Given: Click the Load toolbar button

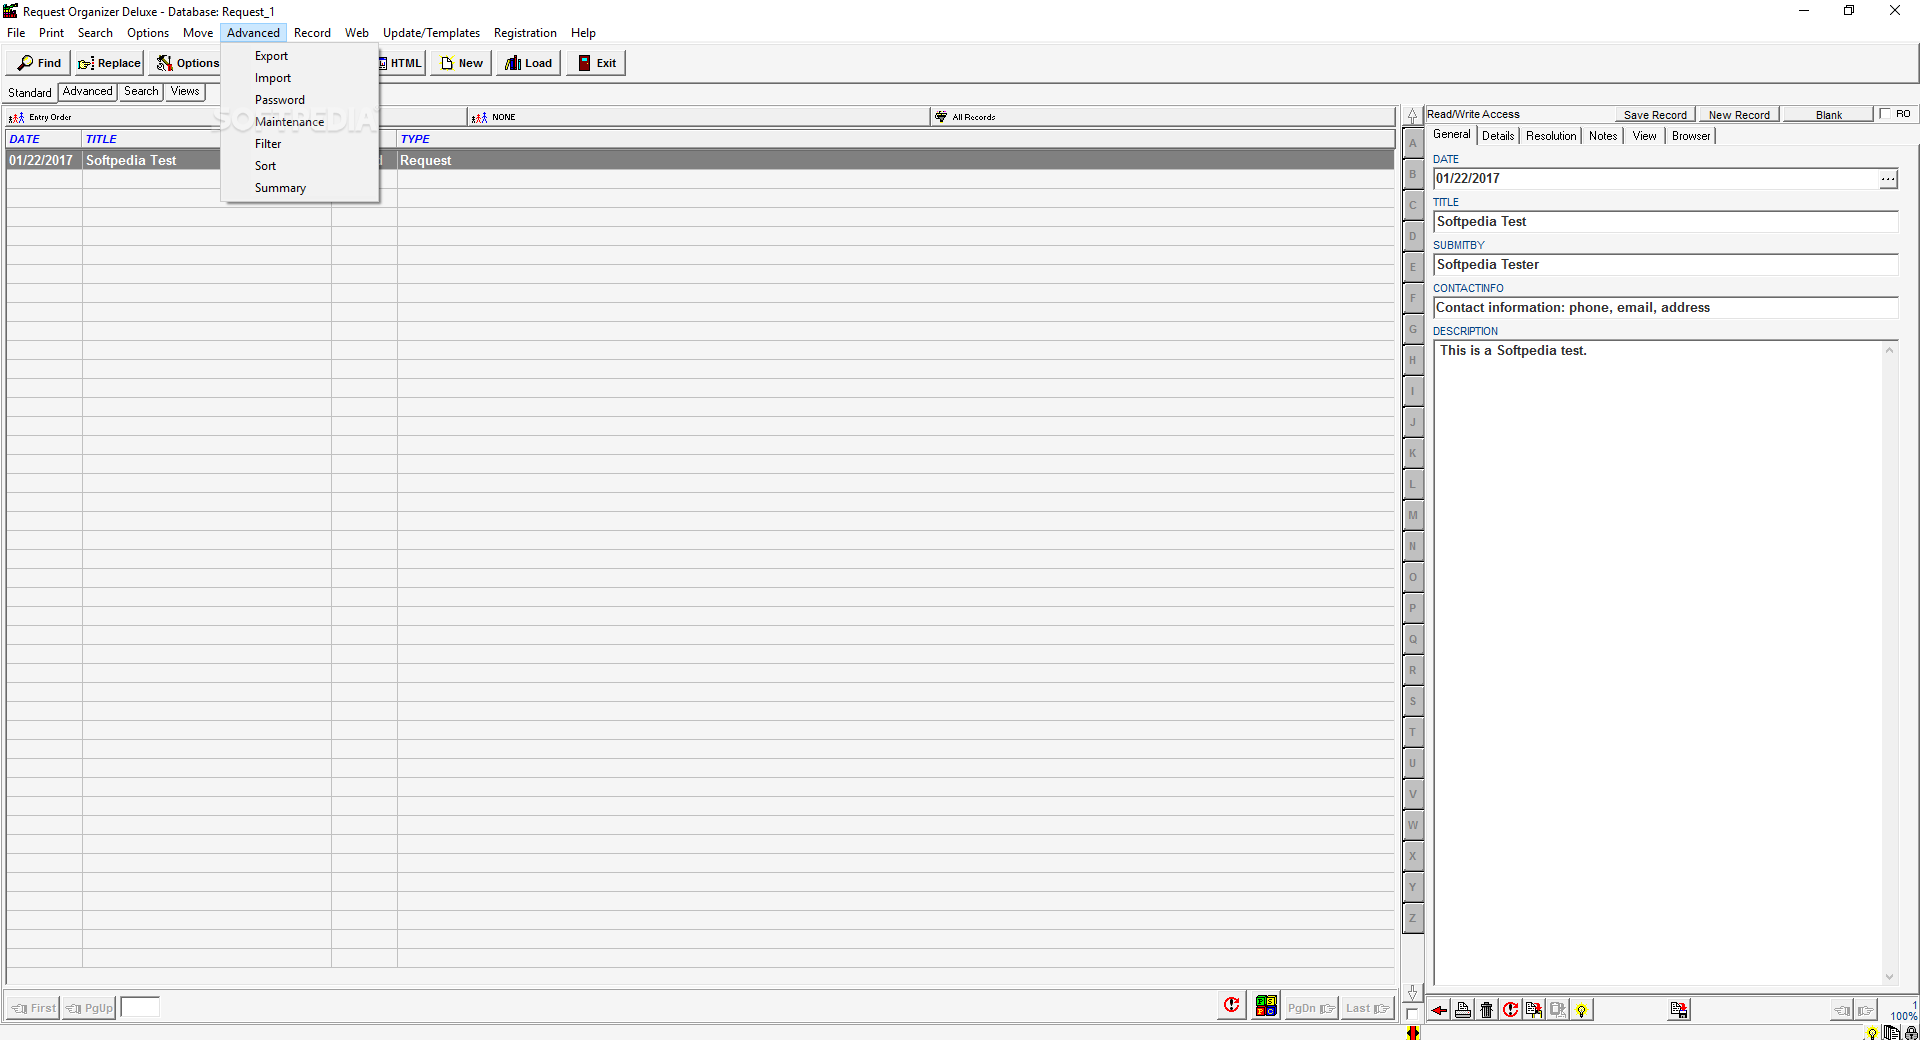Looking at the screenshot, I should pos(529,63).
